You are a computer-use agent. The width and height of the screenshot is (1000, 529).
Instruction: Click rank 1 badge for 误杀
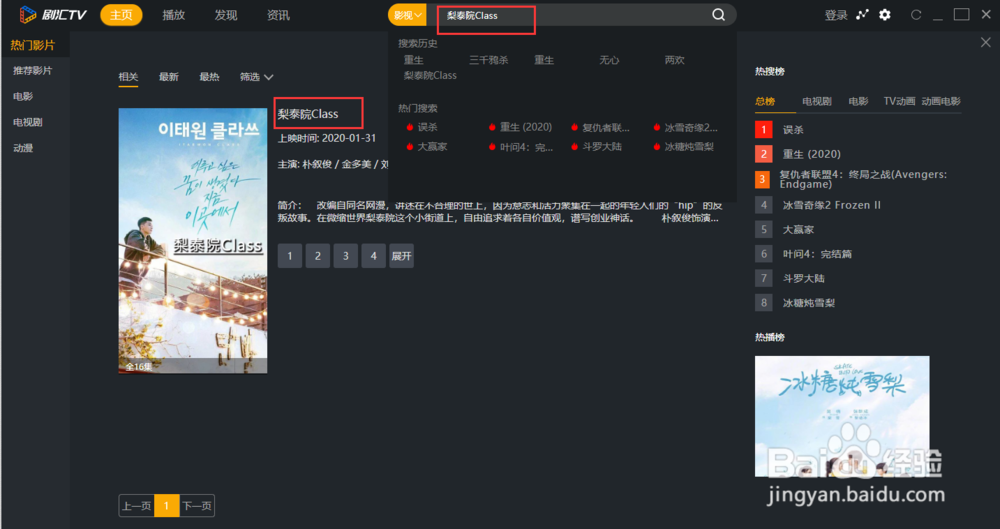[763, 130]
